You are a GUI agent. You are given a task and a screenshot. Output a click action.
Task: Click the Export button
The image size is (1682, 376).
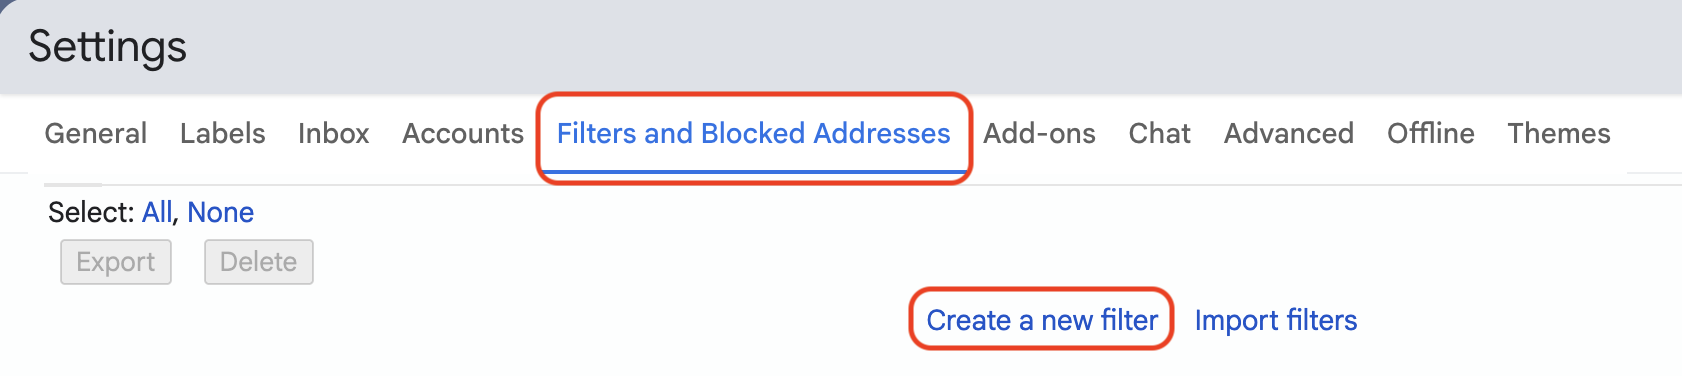(116, 262)
